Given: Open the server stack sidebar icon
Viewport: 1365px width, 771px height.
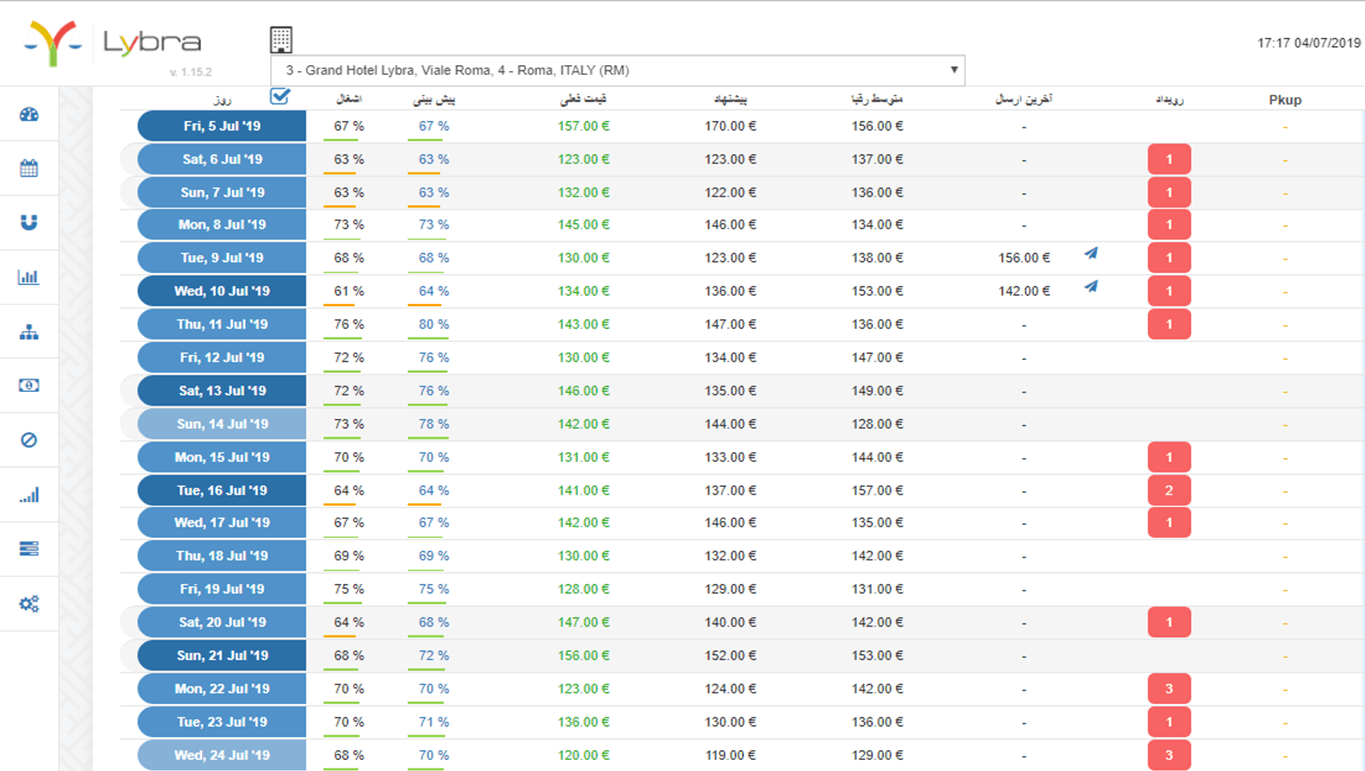Looking at the screenshot, I should [x=29, y=549].
